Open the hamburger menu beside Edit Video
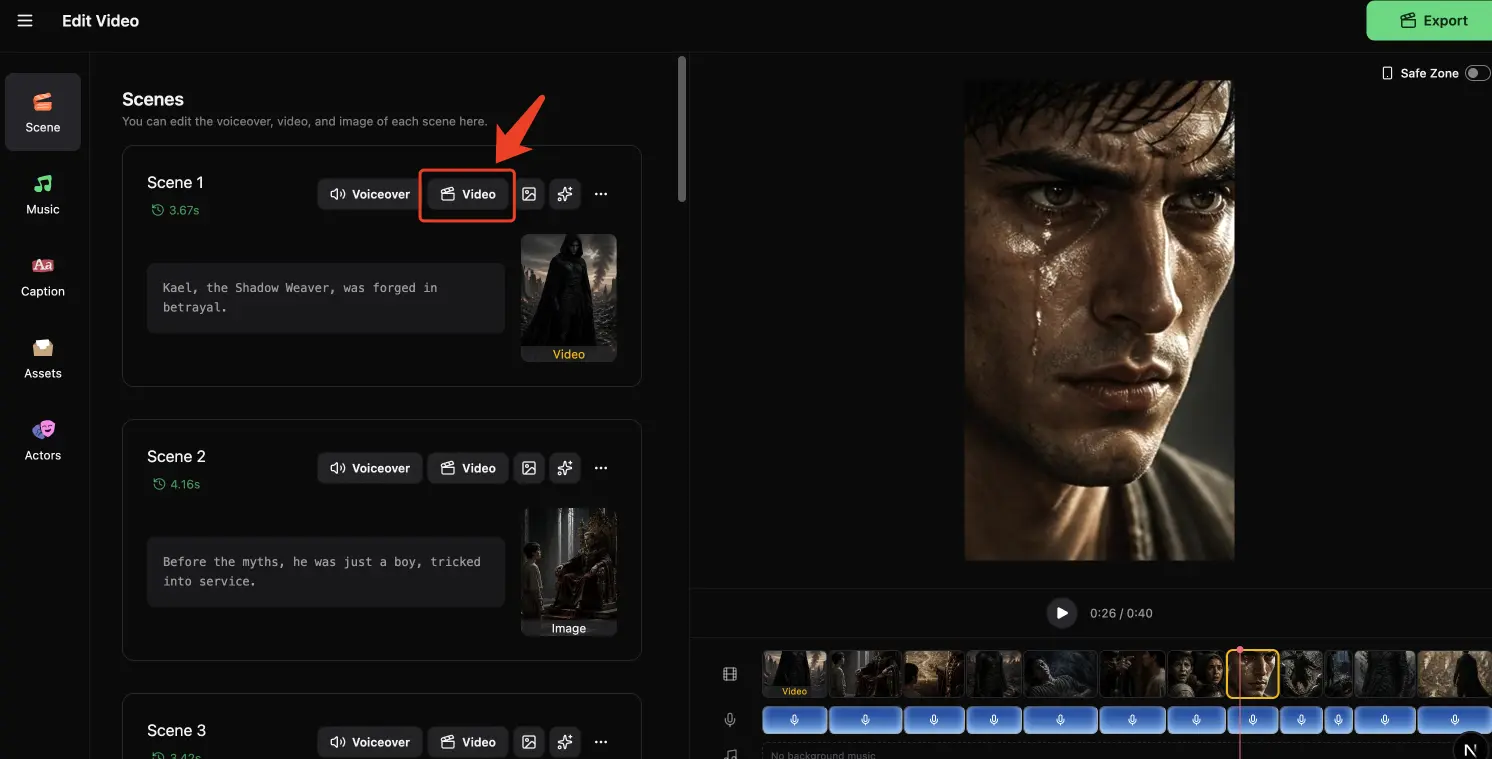The image size is (1492, 759). coord(25,21)
